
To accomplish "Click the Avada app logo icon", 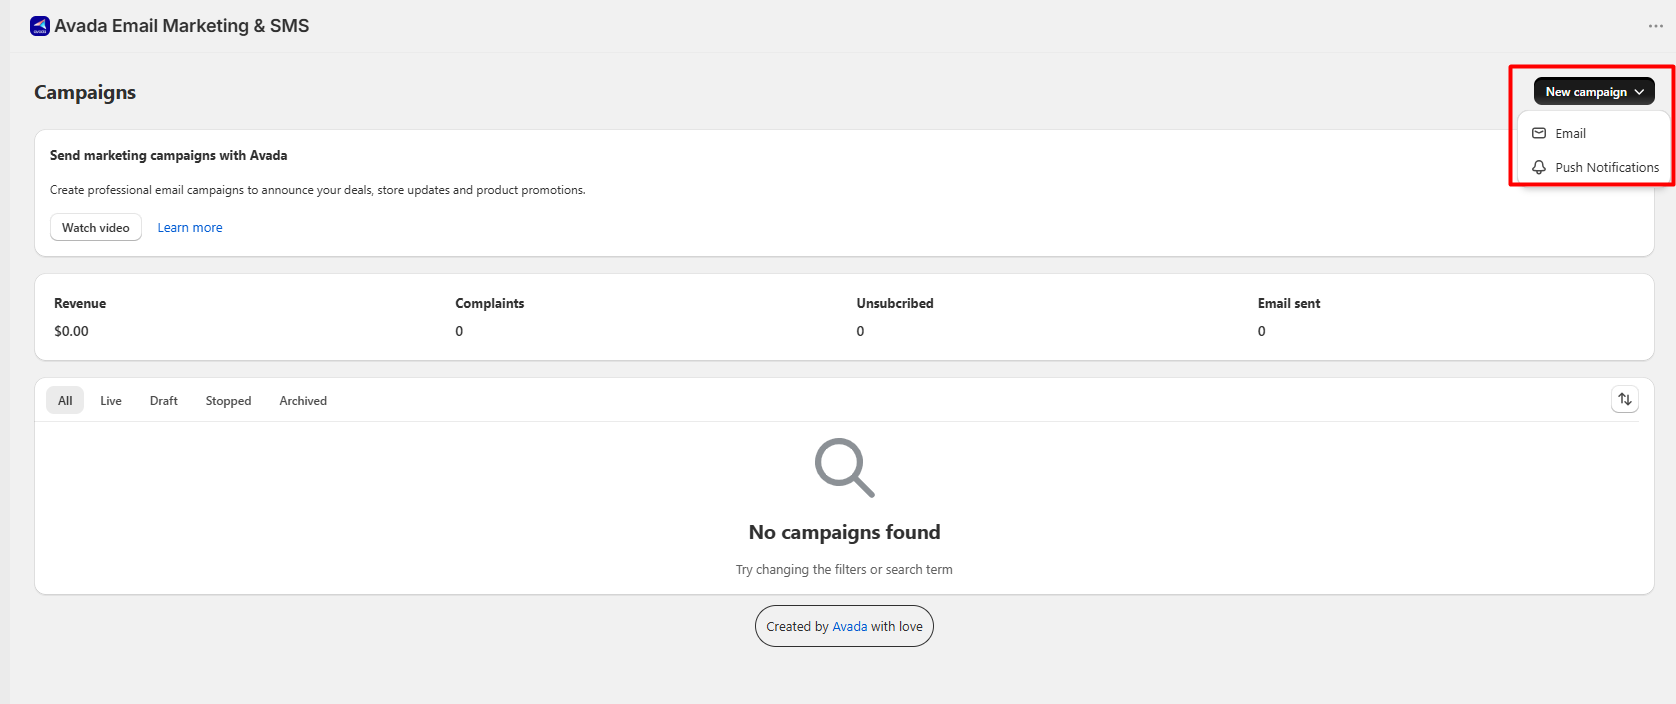I will 40,26.
